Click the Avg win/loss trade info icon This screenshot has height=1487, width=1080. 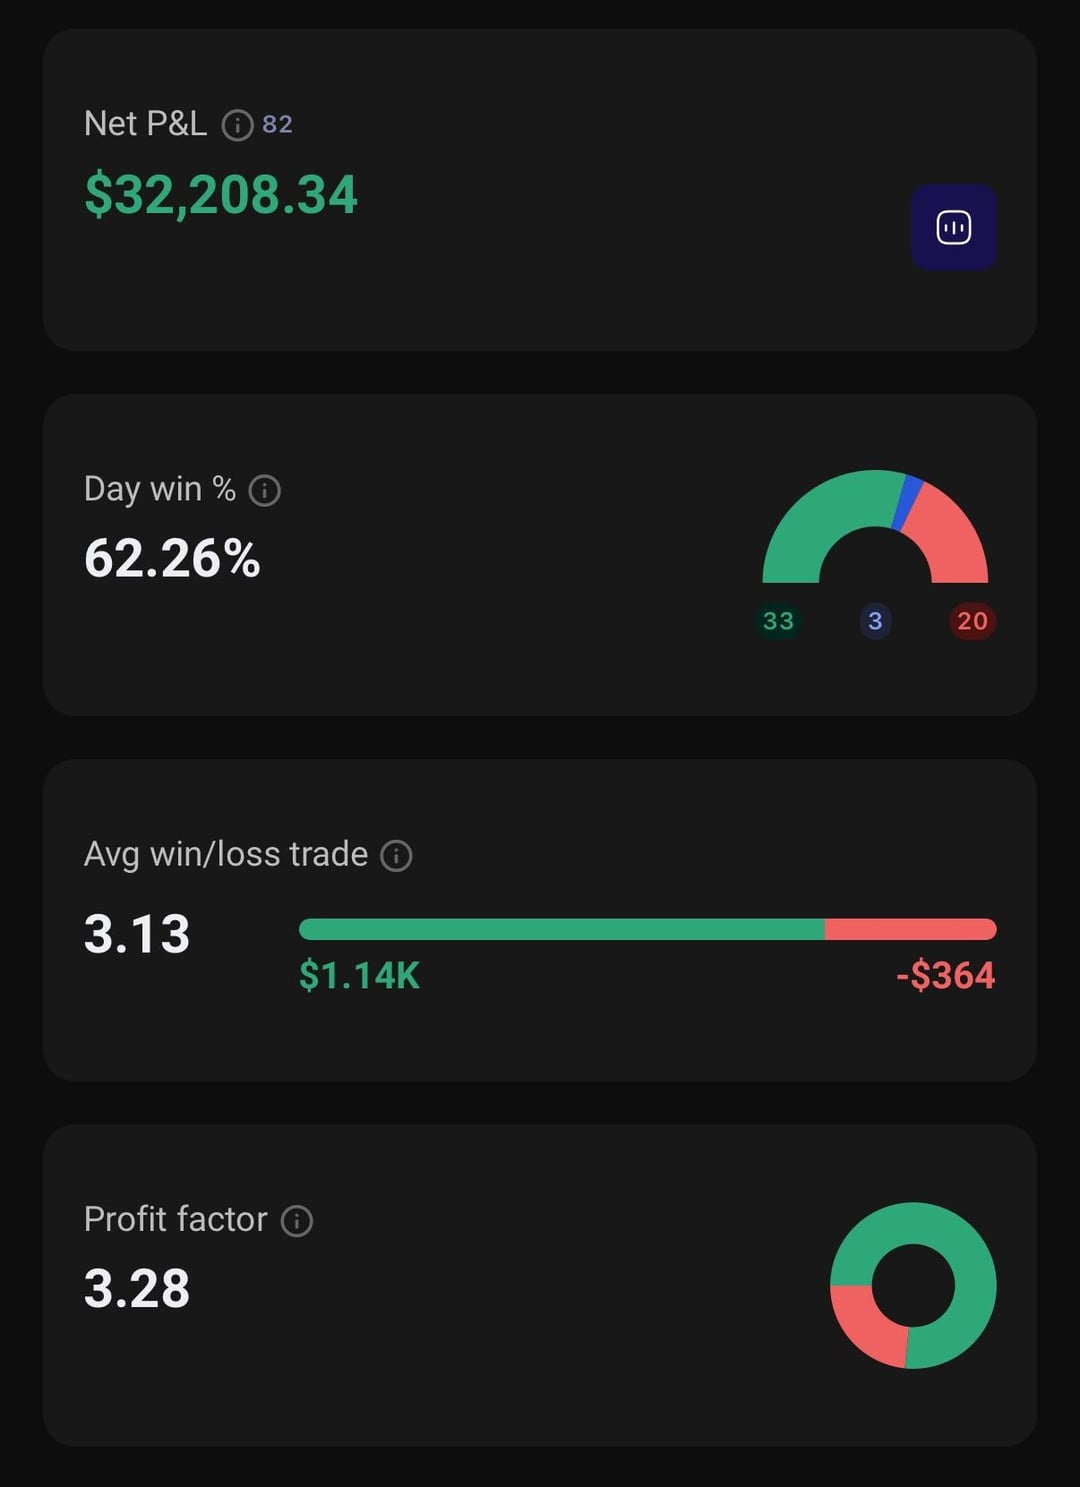396,856
